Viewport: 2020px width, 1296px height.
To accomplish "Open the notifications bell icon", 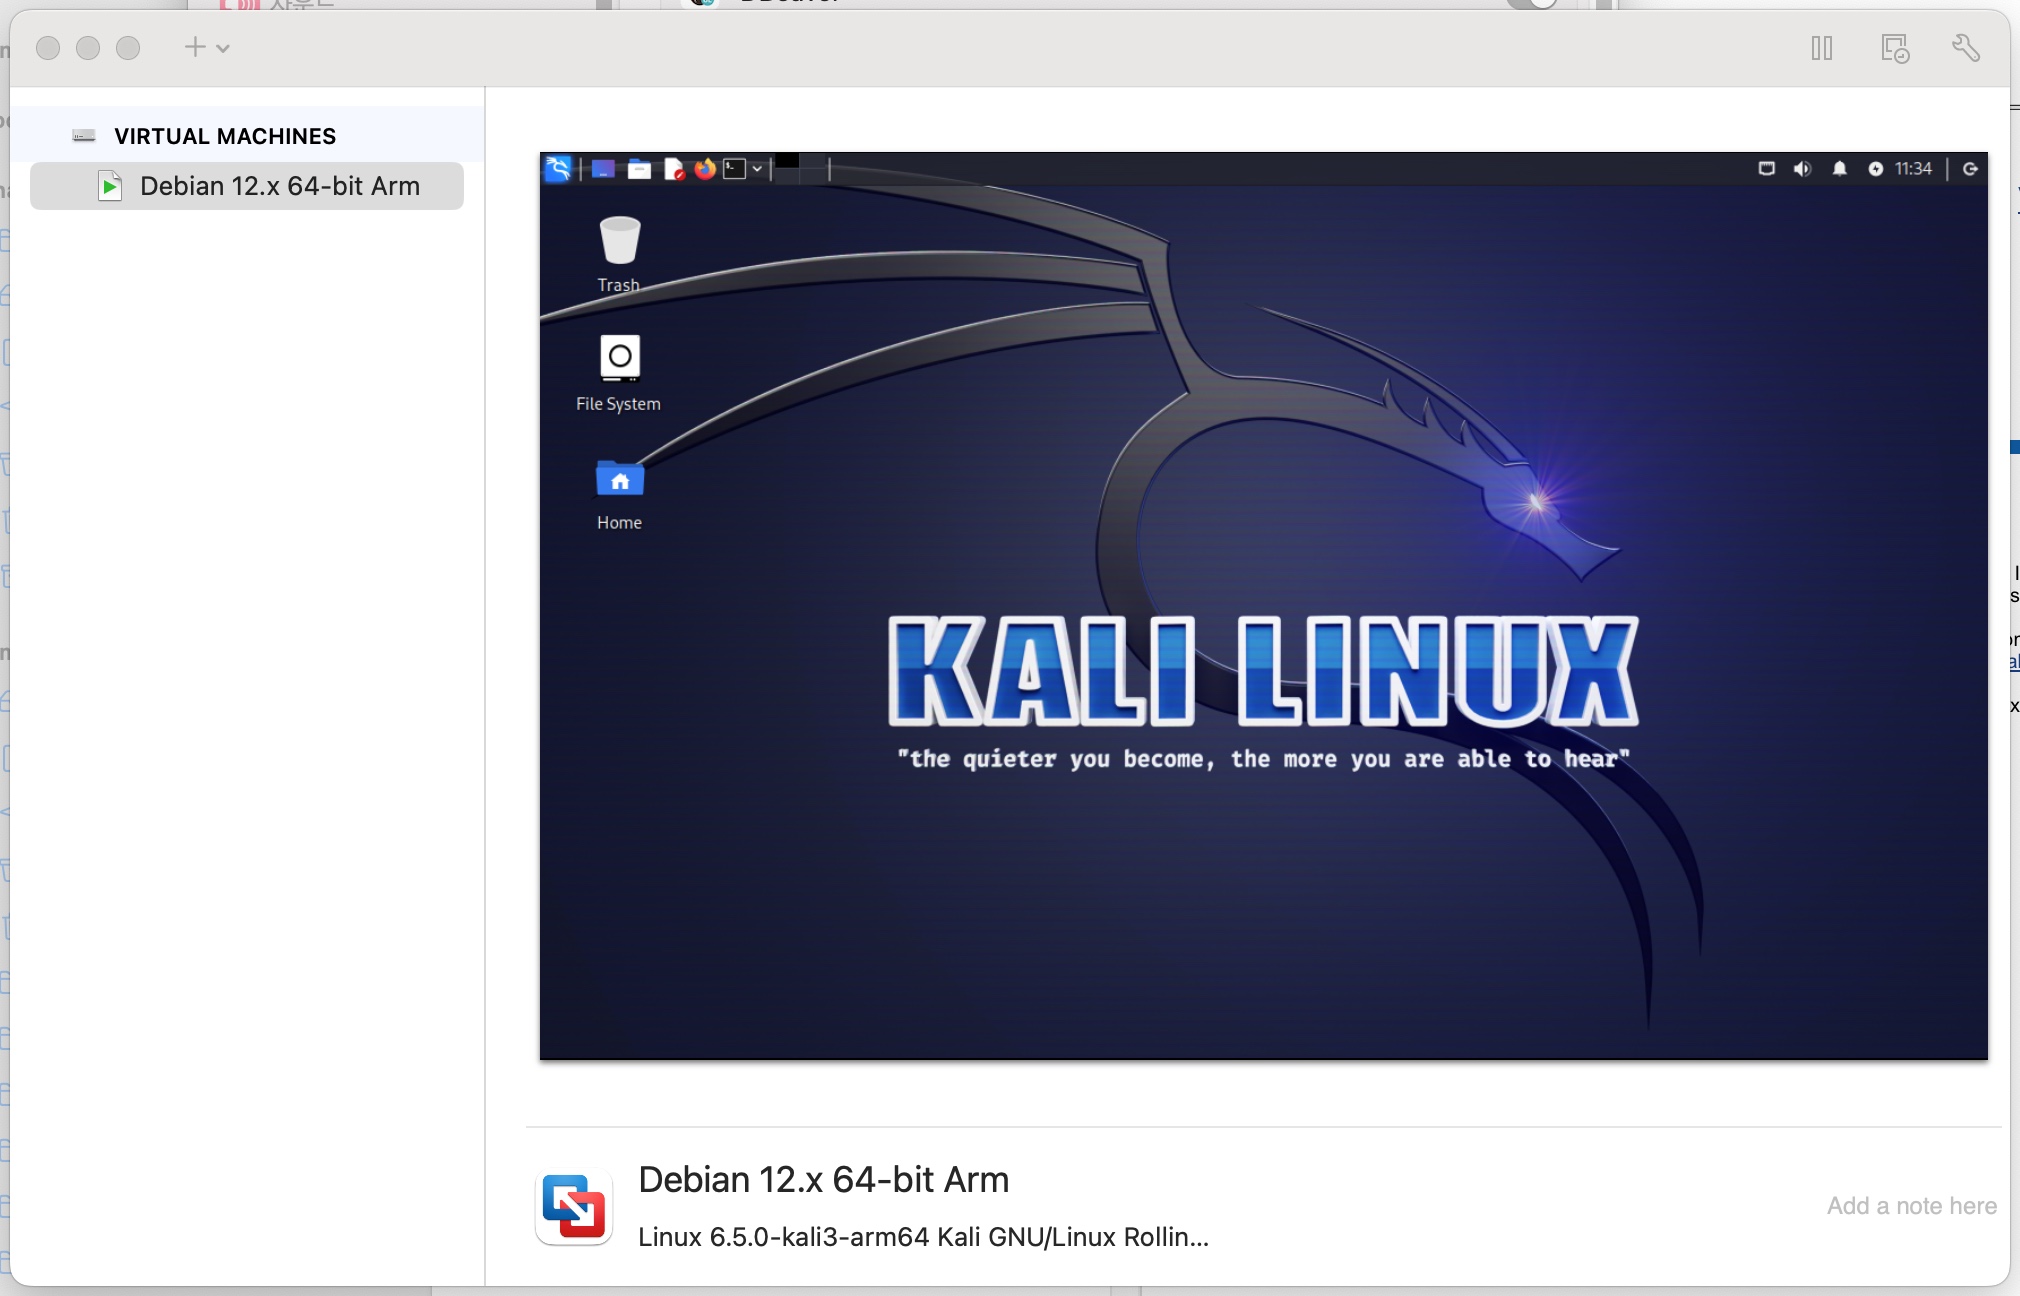I will tap(1839, 169).
